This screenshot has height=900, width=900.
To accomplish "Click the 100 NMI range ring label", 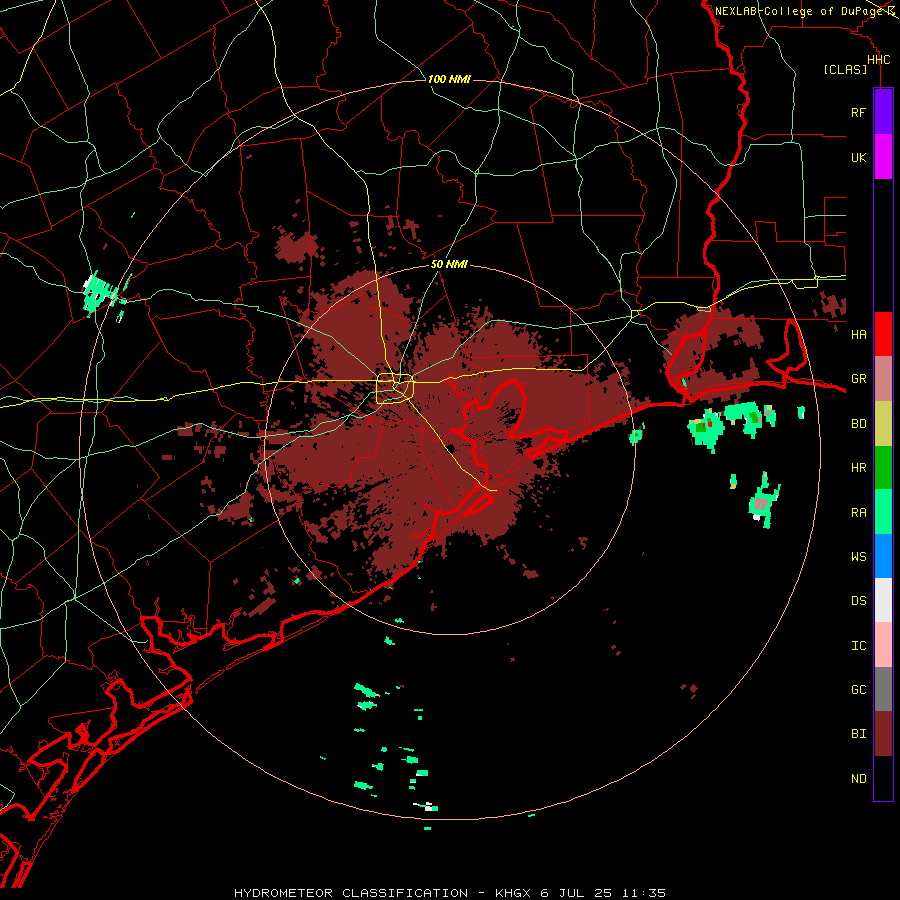I will pos(449,79).
